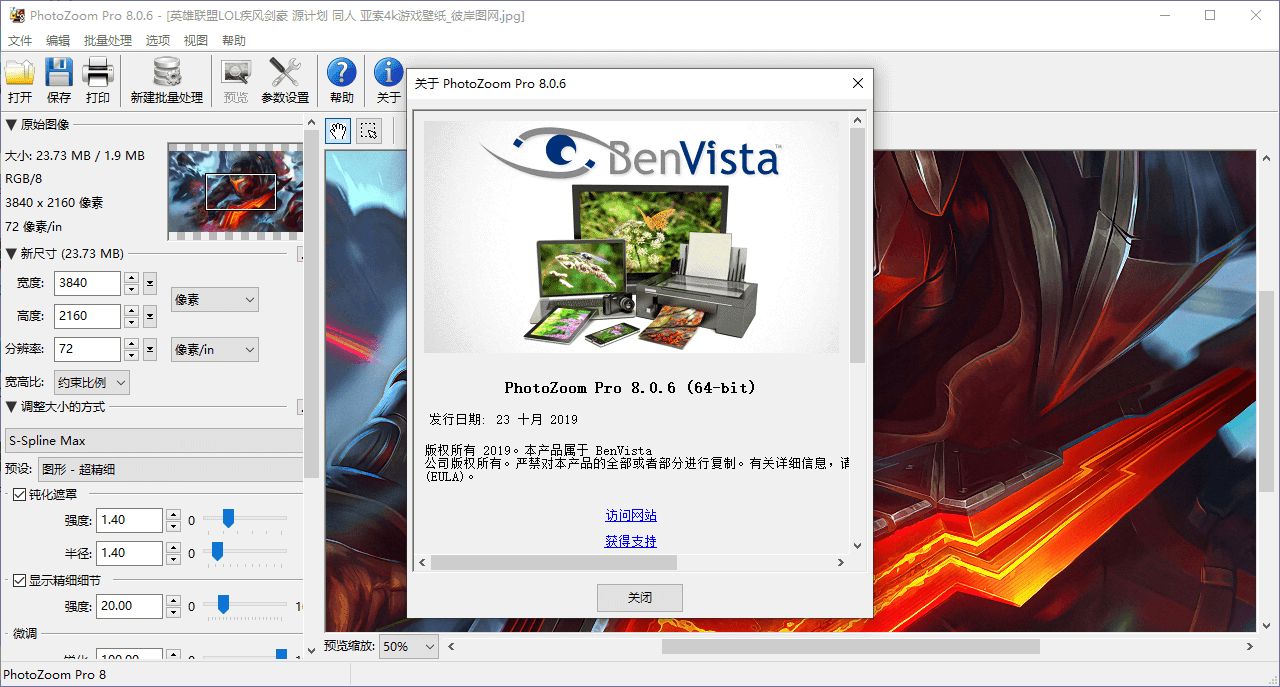Click the 宽度 input field 3840
Screen dimensions: 1280x687
(87, 283)
